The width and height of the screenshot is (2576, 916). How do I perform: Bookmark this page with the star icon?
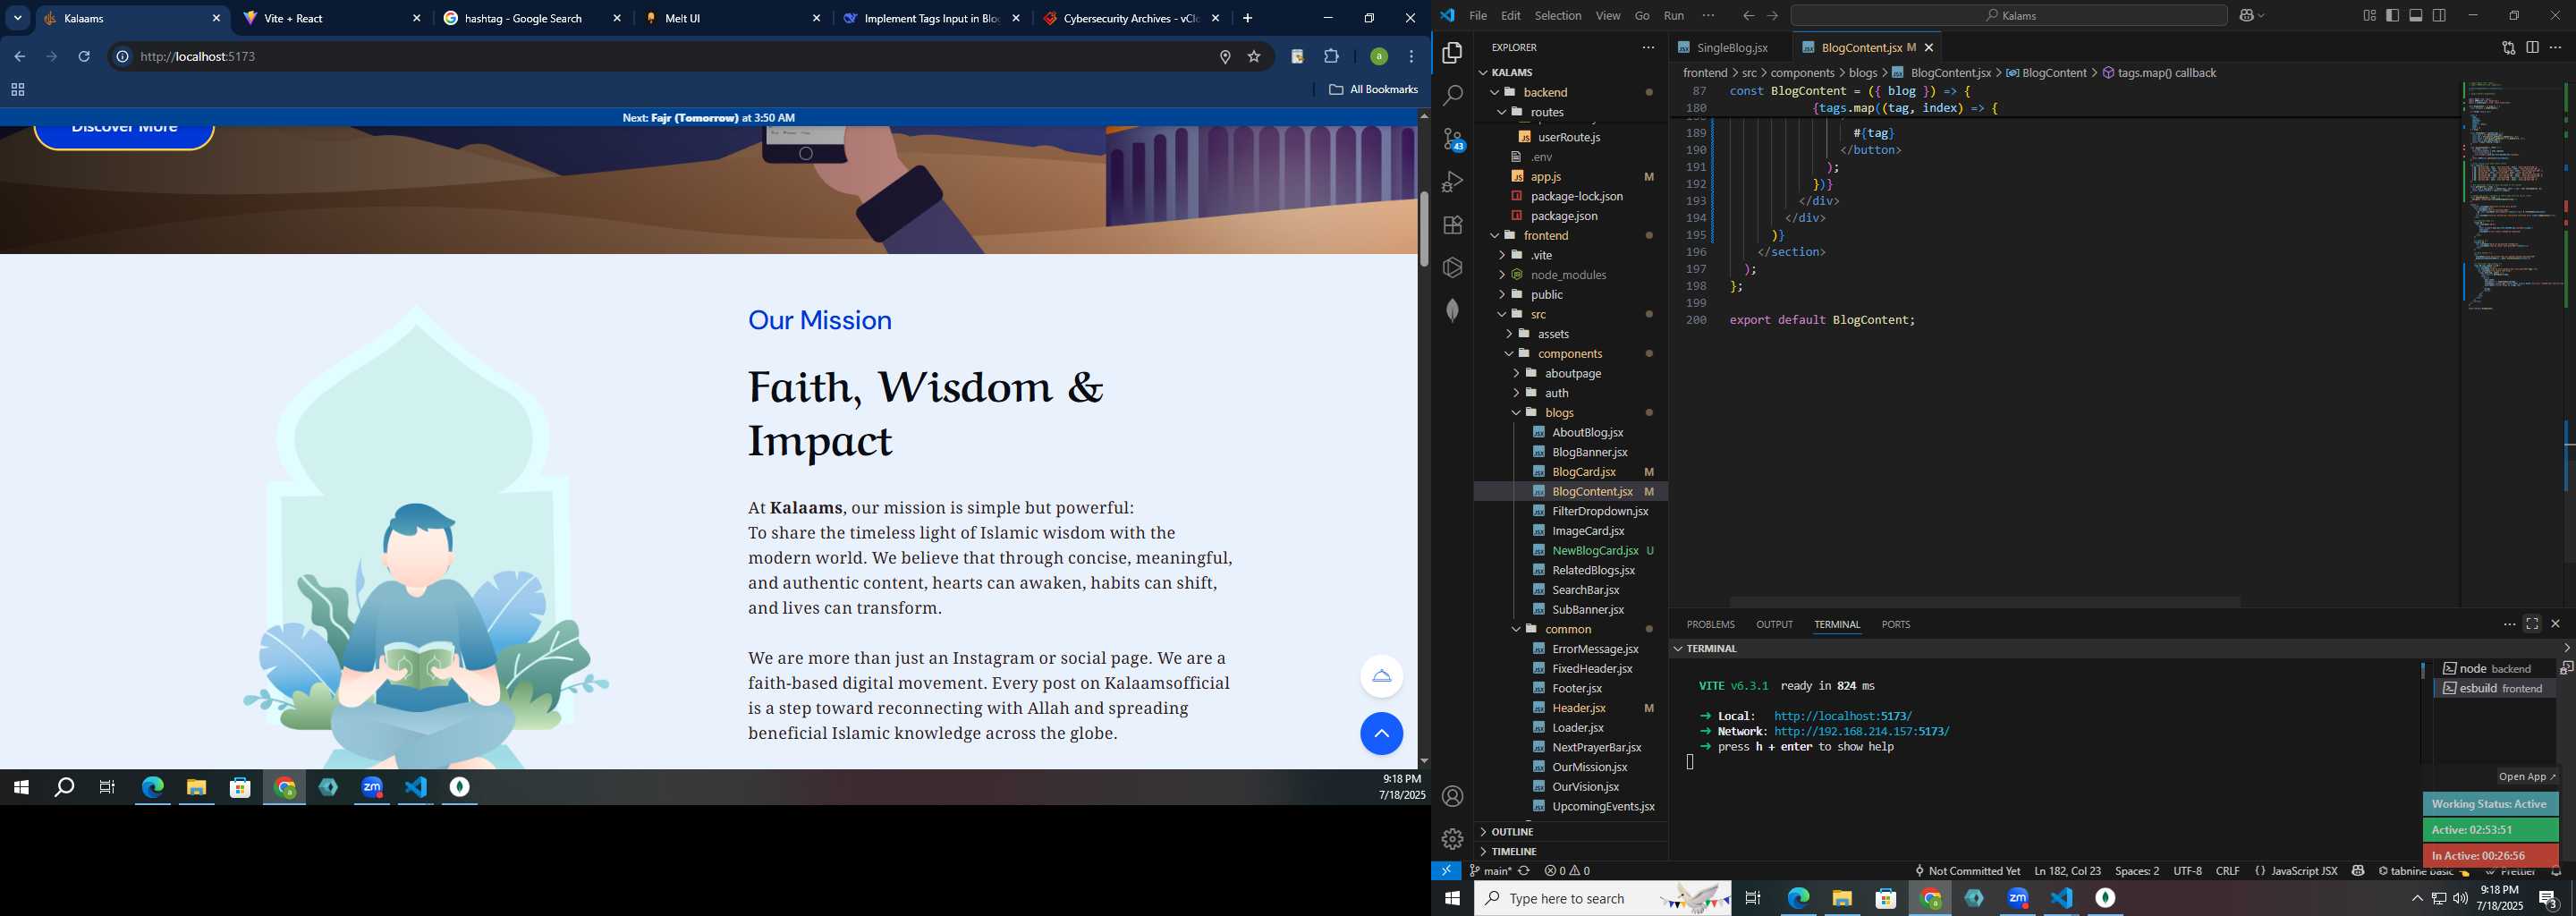coord(1254,57)
